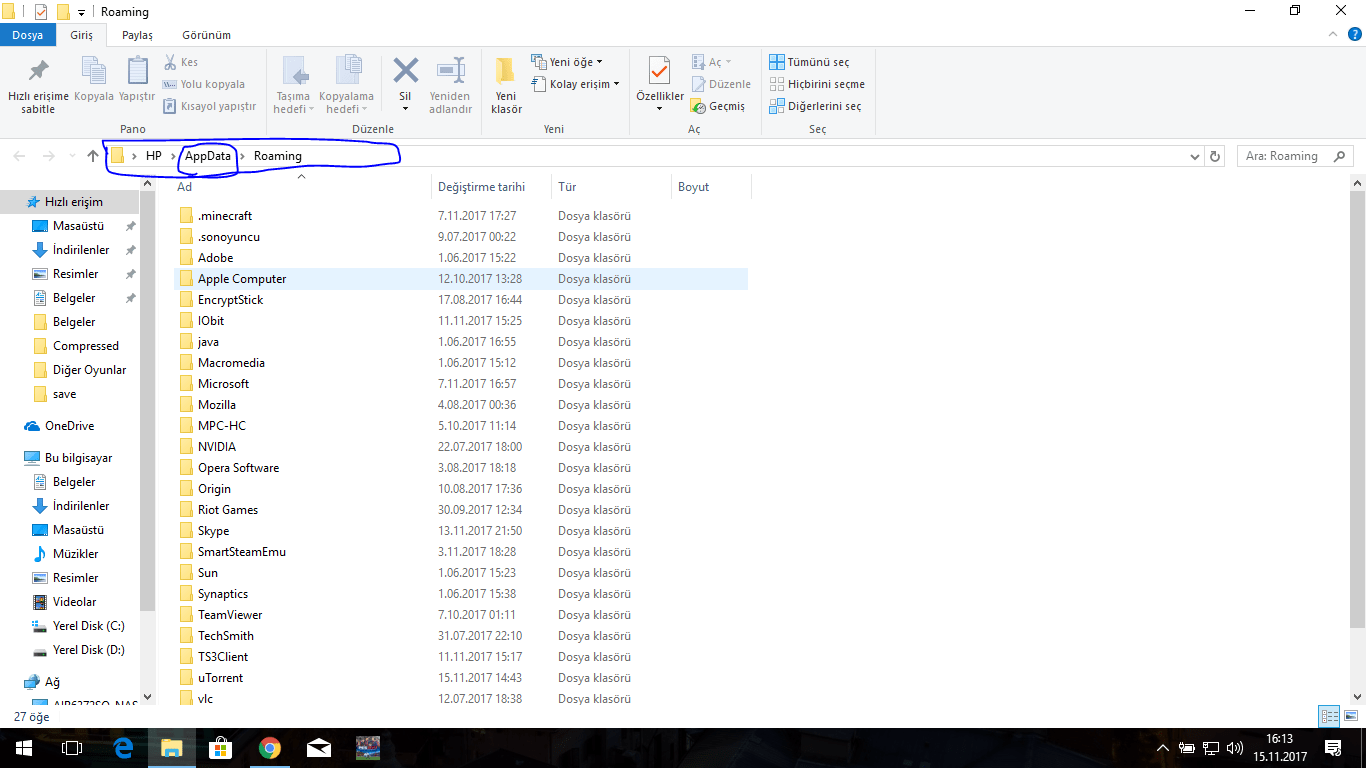Click the Kopyala ribbon icon
Screen dimensions: 1366x768
pyautogui.click(x=94, y=71)
